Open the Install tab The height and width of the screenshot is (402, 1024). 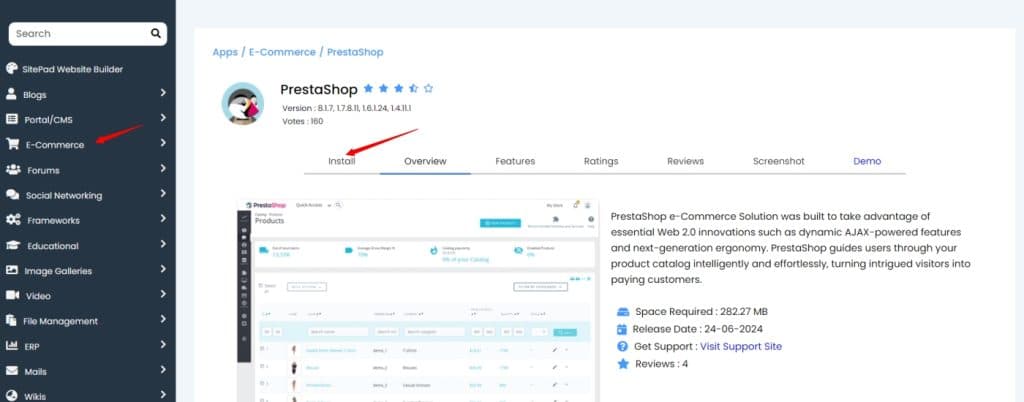[342, 161]
